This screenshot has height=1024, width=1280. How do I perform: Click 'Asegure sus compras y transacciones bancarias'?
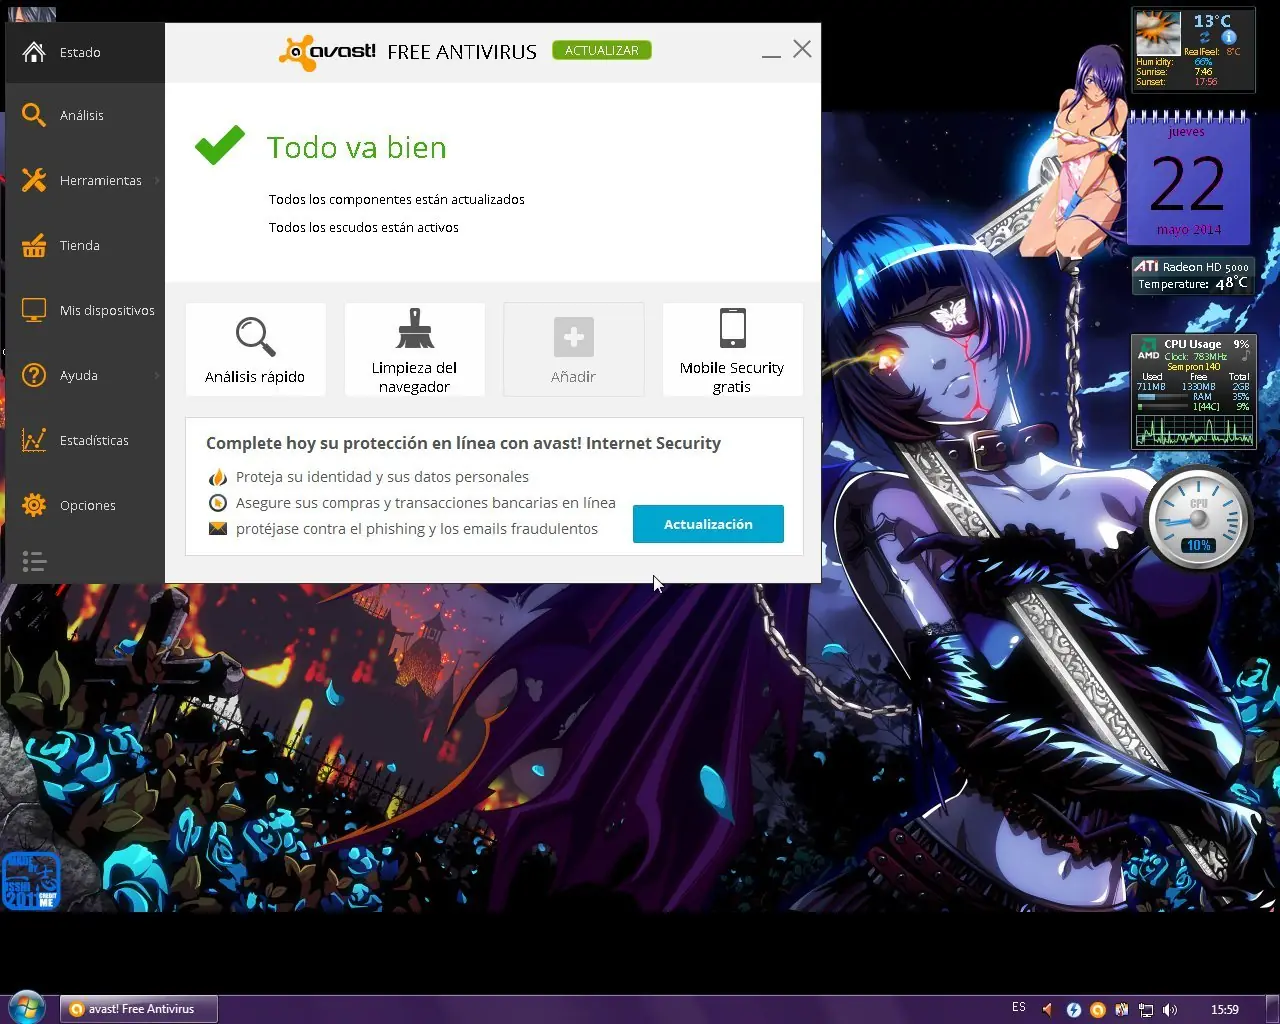426,503
